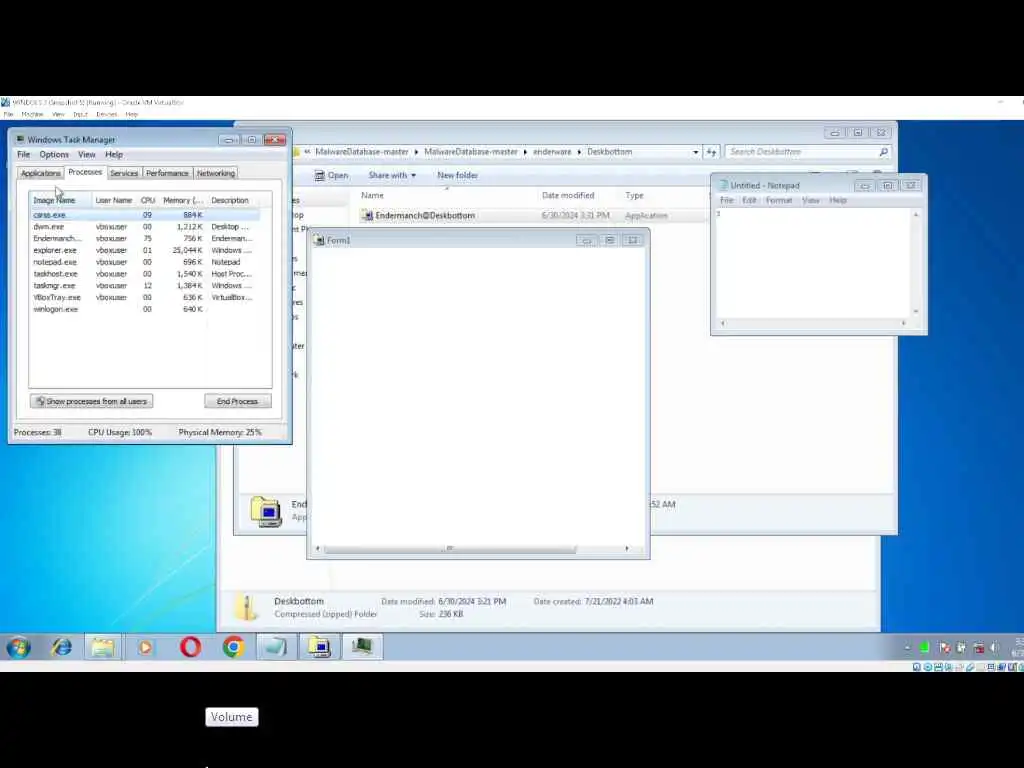
Task: Click the End Process button
Action: tap(238, 401)
